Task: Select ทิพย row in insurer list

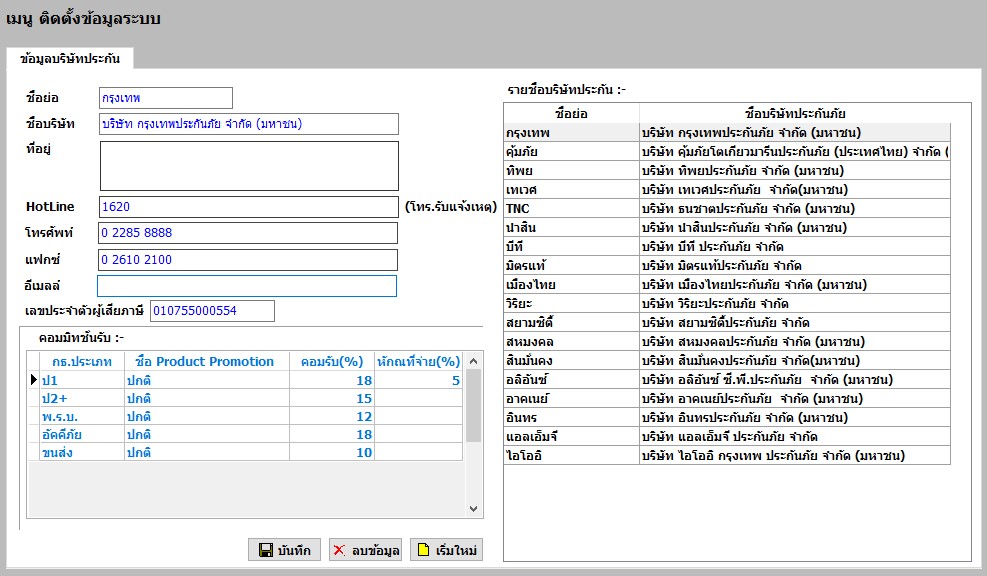Action: (727, 171)
